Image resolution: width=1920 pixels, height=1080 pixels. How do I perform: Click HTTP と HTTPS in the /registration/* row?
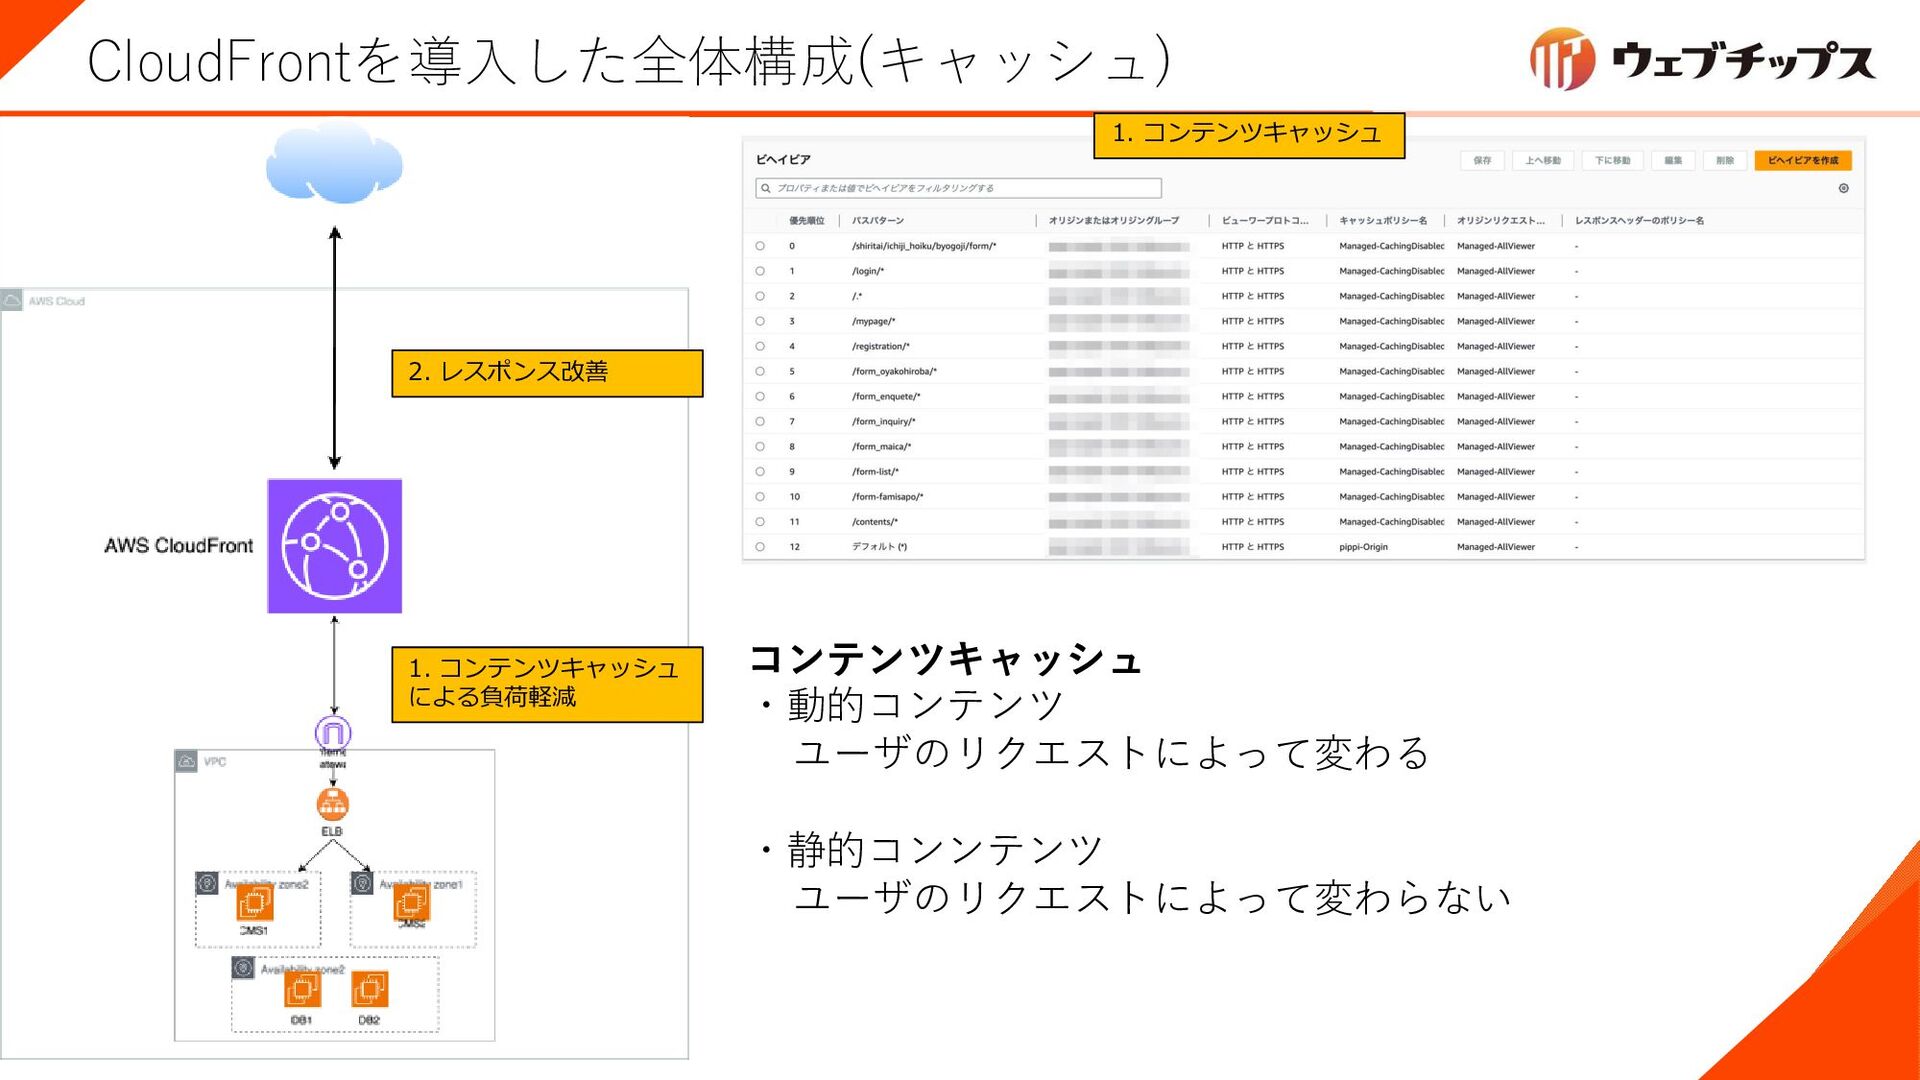point(1253,346)
